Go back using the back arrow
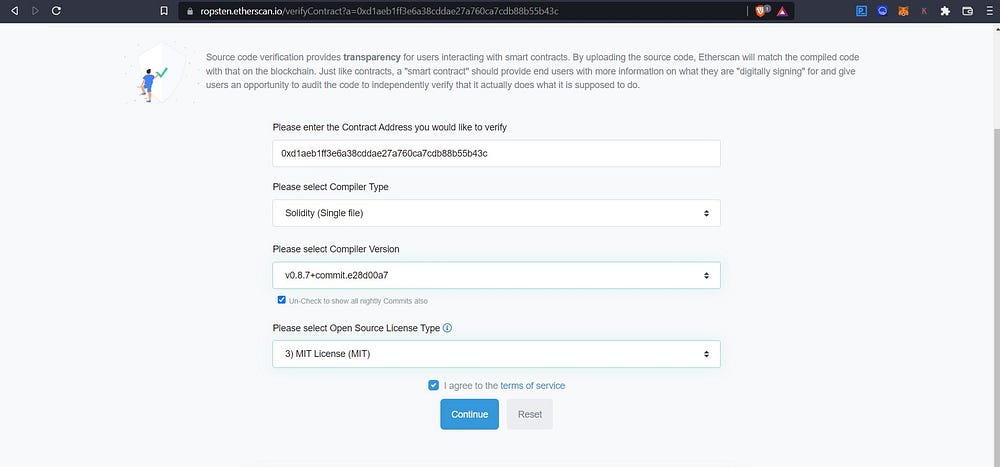Image resolution: width=1000 pixels, height=467 pixels. point(14,11)
